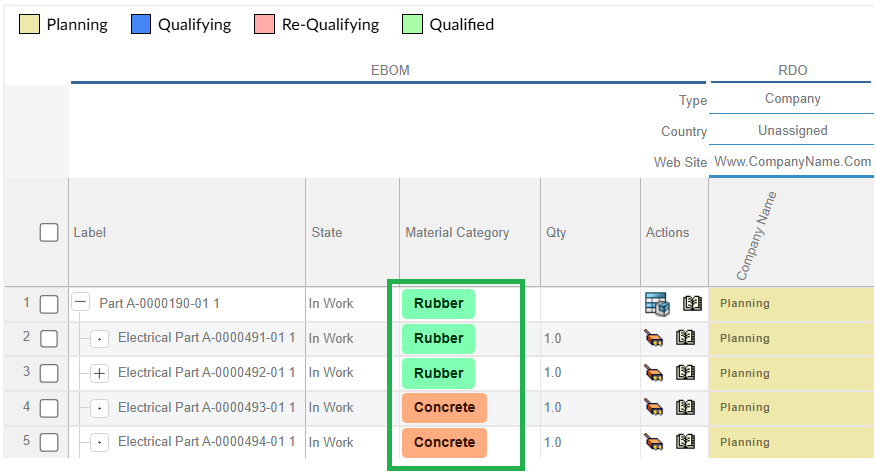Toggle the select-all checkbox in header

click(x=49, y=233)
